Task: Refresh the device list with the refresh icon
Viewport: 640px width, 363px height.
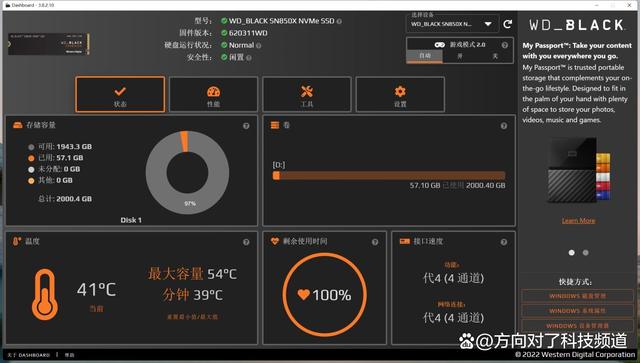Action: [x=507, y=24]
